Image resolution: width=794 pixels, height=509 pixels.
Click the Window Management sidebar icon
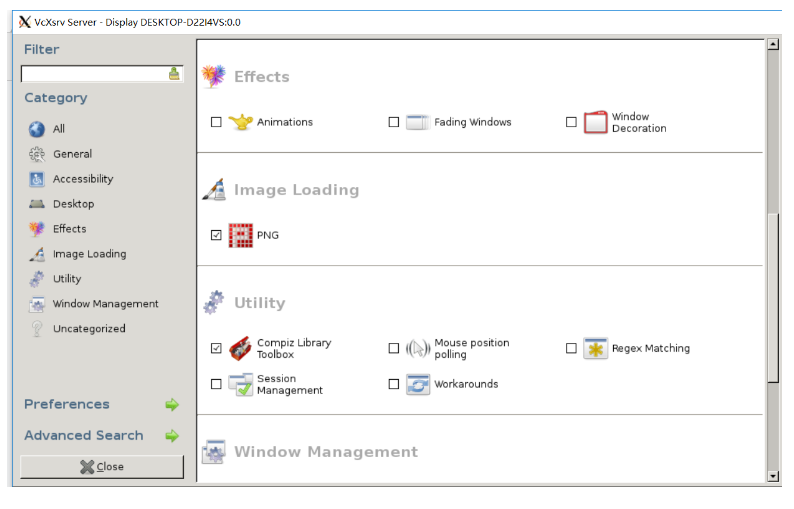coord(36,304)
